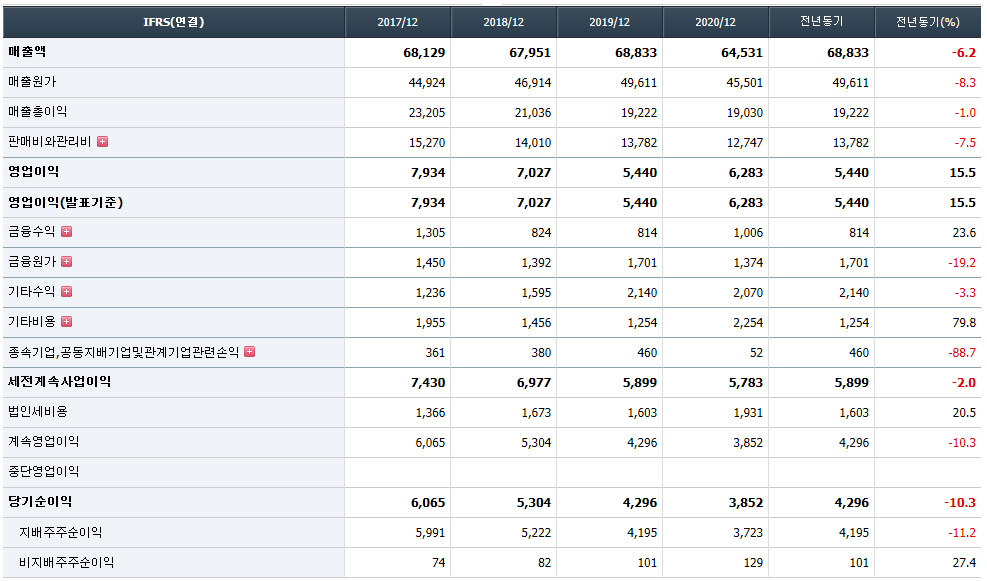Select the 당기순이익 row label
Viewport: 987px width, 581px height.
tap(40, 502)
